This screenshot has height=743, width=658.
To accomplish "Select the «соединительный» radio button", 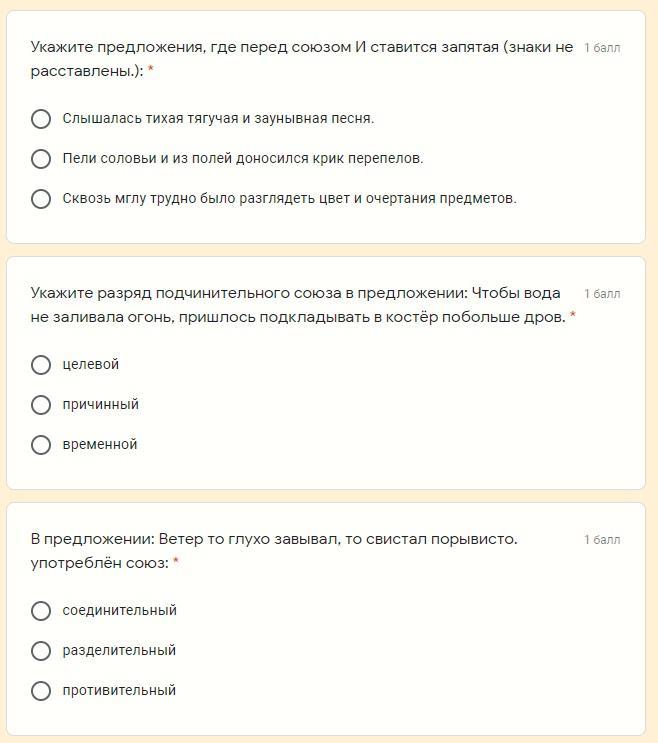I will coord(41,611).
